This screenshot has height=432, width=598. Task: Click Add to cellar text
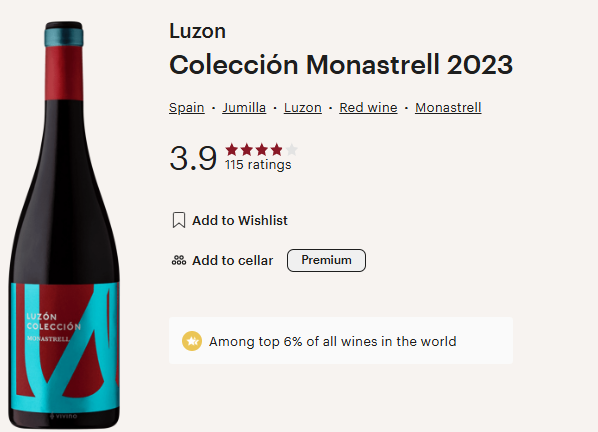click(233, 260)
